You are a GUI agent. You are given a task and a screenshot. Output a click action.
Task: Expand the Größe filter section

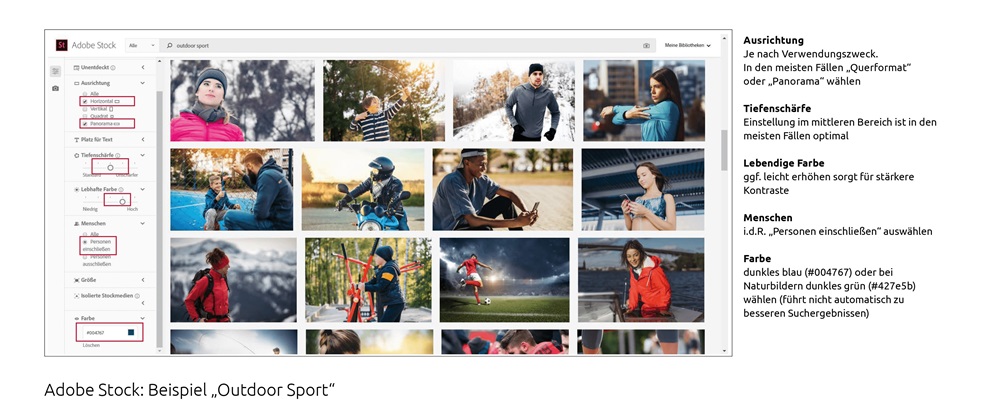pyautogui.click(x=143, y=280)
